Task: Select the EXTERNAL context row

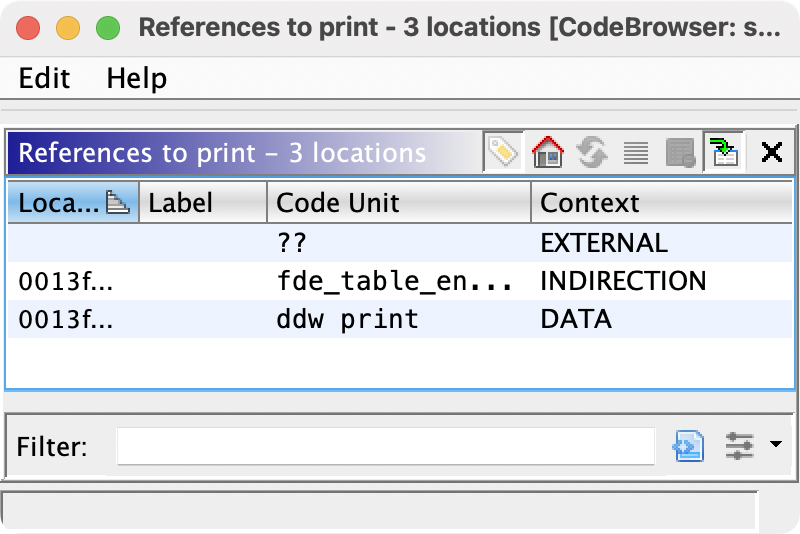Action: point(400,243)
